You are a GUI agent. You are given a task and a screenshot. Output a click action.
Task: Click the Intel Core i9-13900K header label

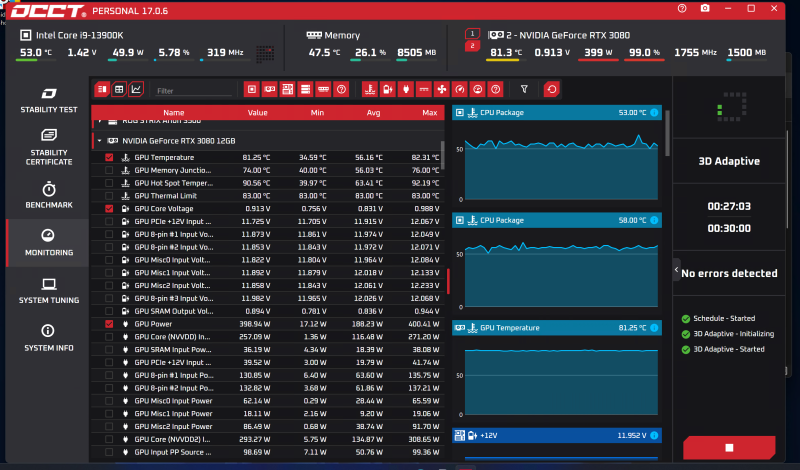[x=79, y=35]
